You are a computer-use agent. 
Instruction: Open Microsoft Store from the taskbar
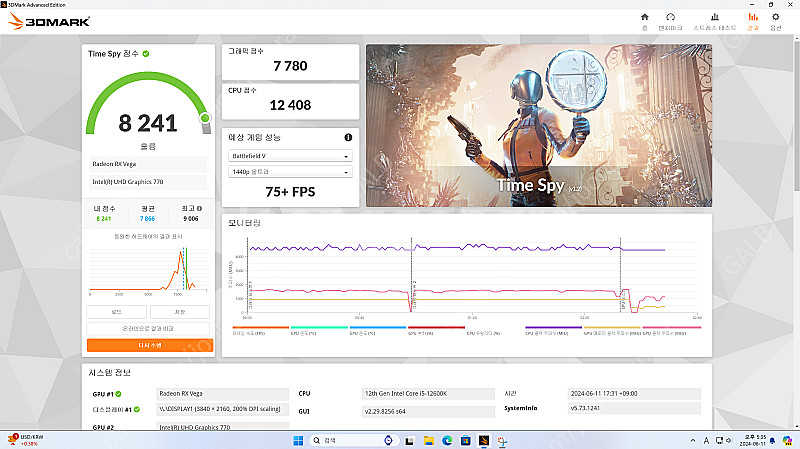pos(465,440)
